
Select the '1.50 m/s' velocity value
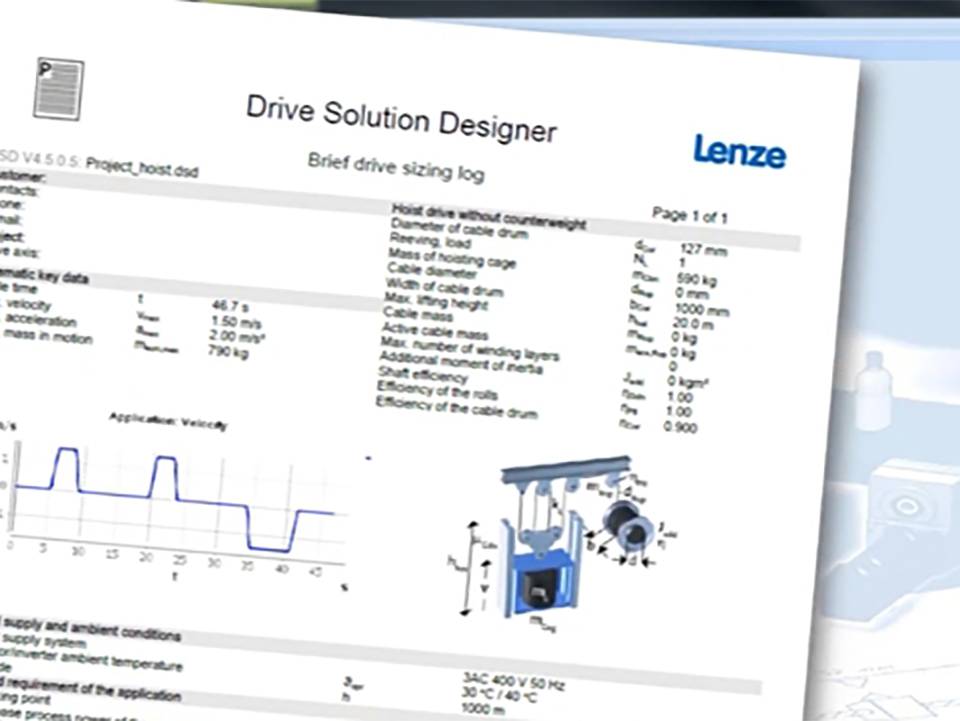pos(236,321)
